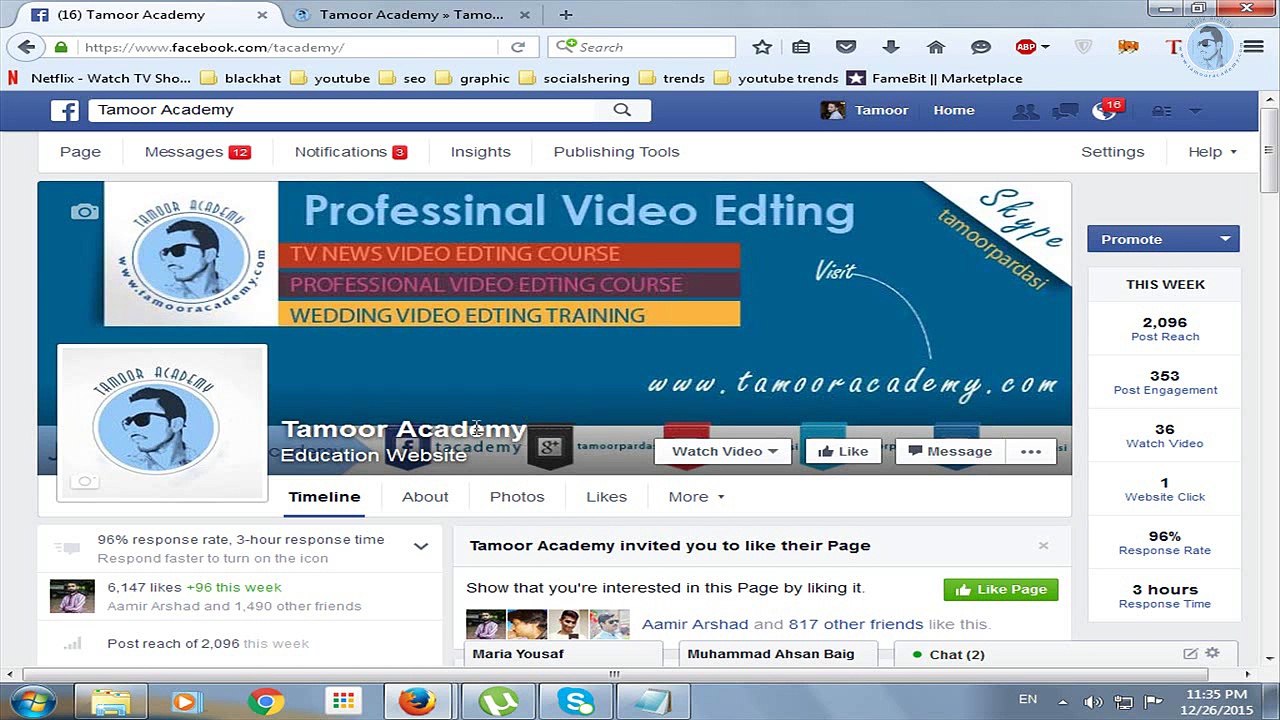Screen dimensions: 1280x720
Task: Go to Facebook Home link
Action: click(x=954, y=111)
